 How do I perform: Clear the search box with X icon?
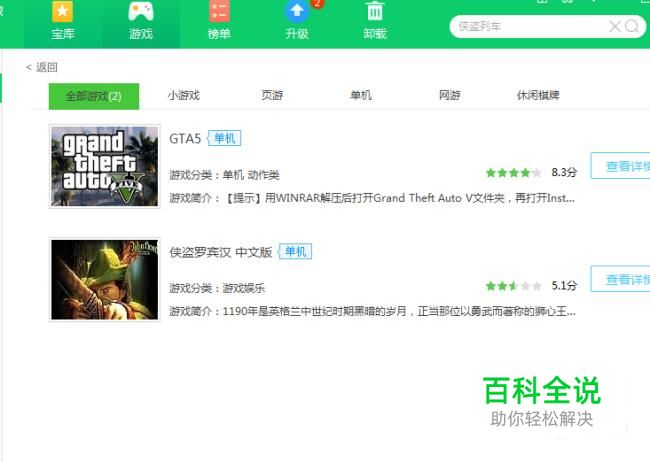615,27
